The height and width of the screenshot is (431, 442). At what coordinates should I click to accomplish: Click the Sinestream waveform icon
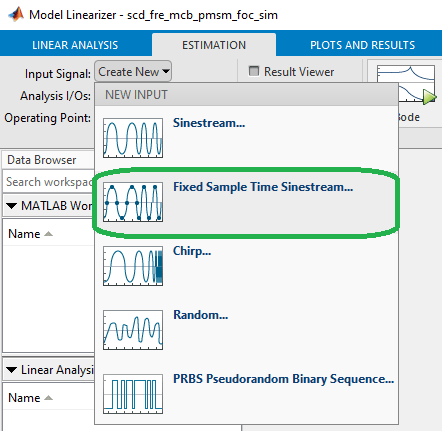133,138
